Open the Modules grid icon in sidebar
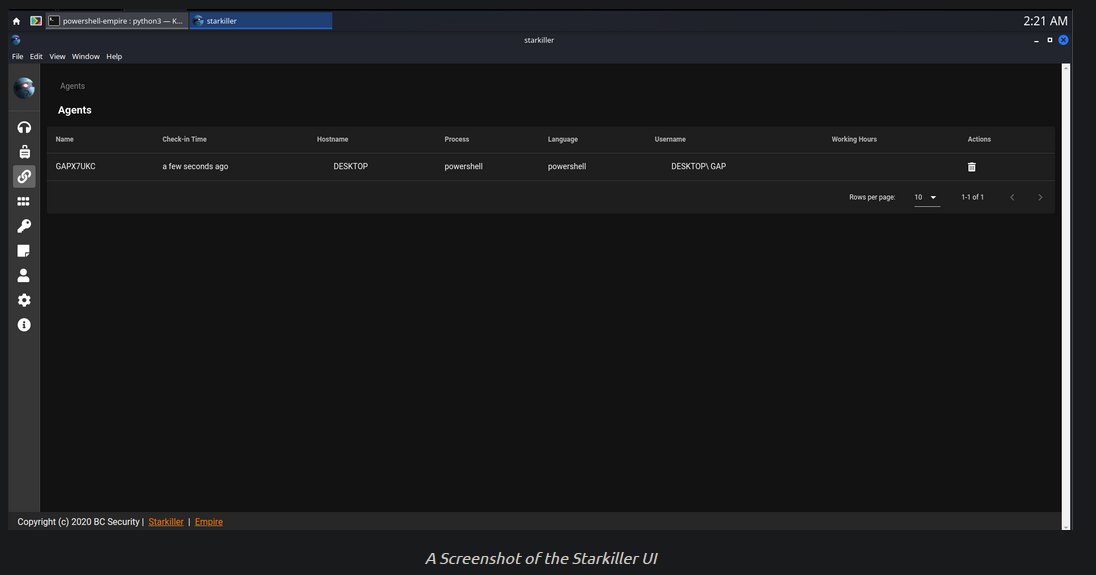This screenshot has width=1096, height=575. click(24, 201)
